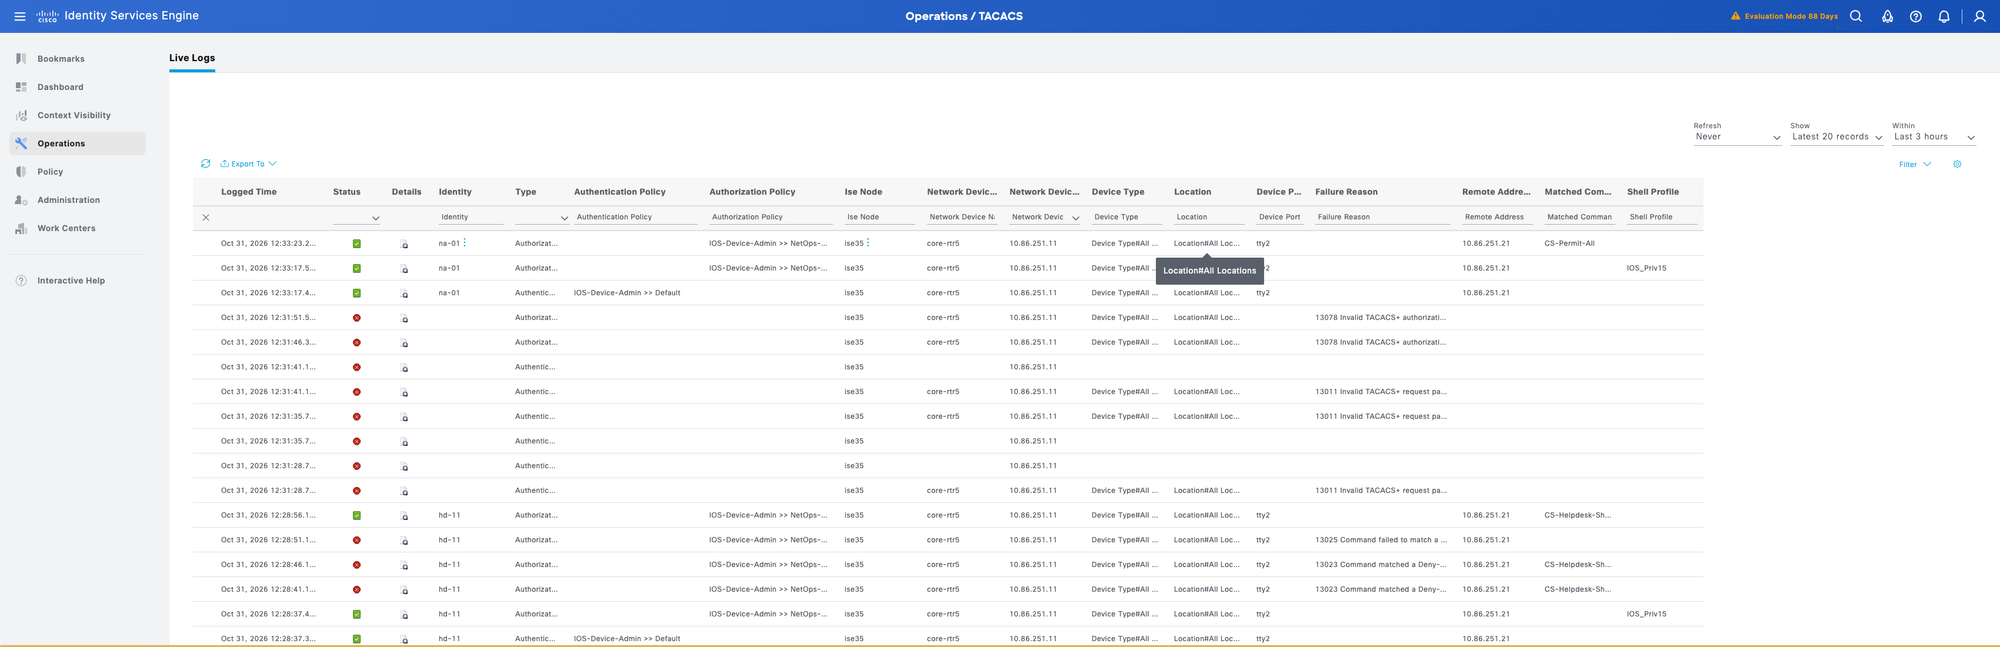Click the three-dot menu next to na-01
Viewport: 2000px width, 647px height.
tap(465, 242)
